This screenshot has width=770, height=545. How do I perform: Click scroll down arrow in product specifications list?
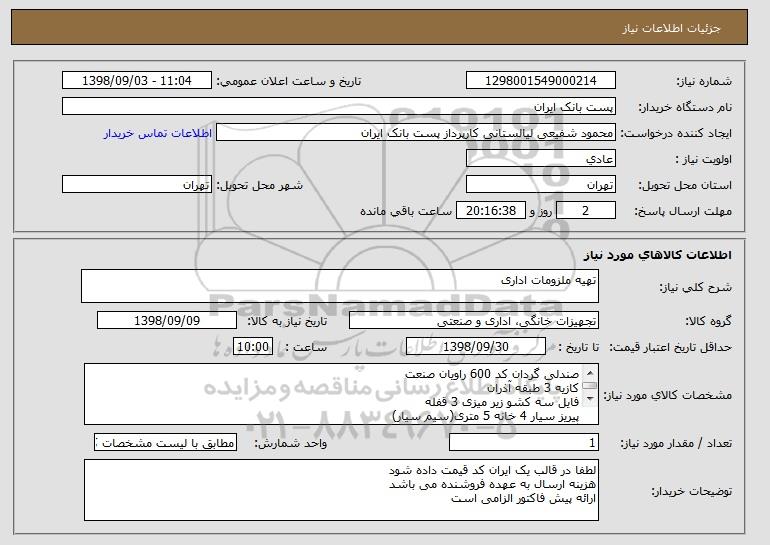coord(590,399)
